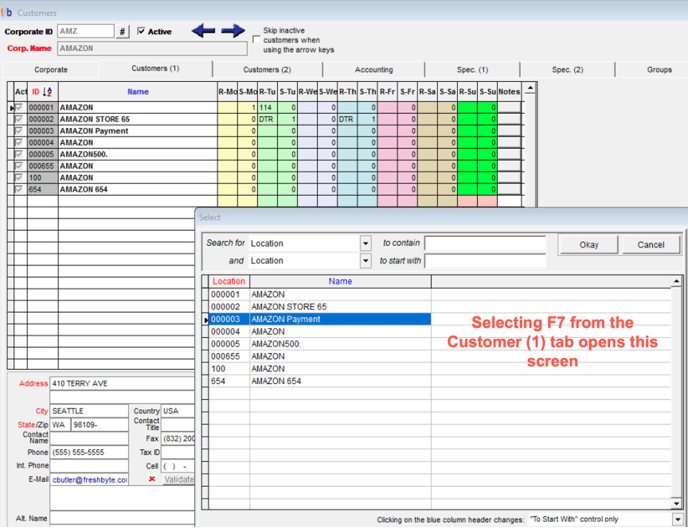
Task: Click the Freshbyte app icon in title bar
Action: pos(7,12)
